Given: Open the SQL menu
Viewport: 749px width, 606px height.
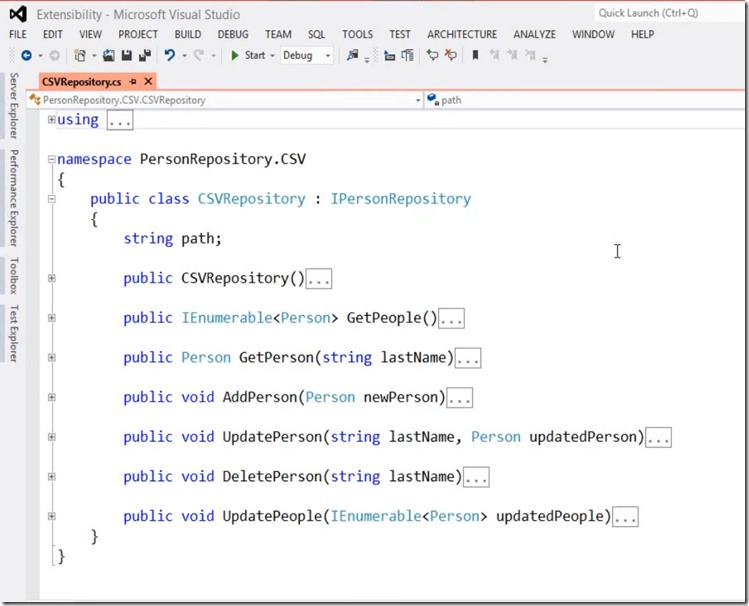Looking at the screenshot, I should 316,34.
